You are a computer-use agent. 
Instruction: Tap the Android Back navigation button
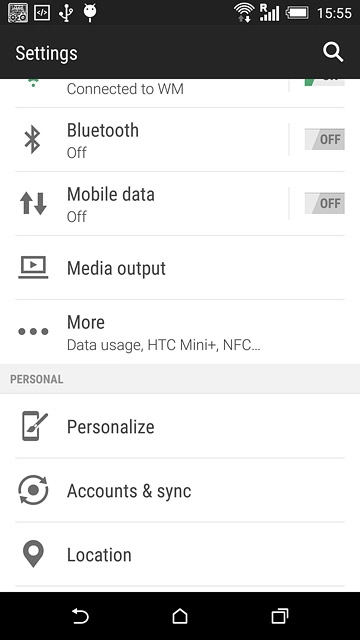click(80, 616)
